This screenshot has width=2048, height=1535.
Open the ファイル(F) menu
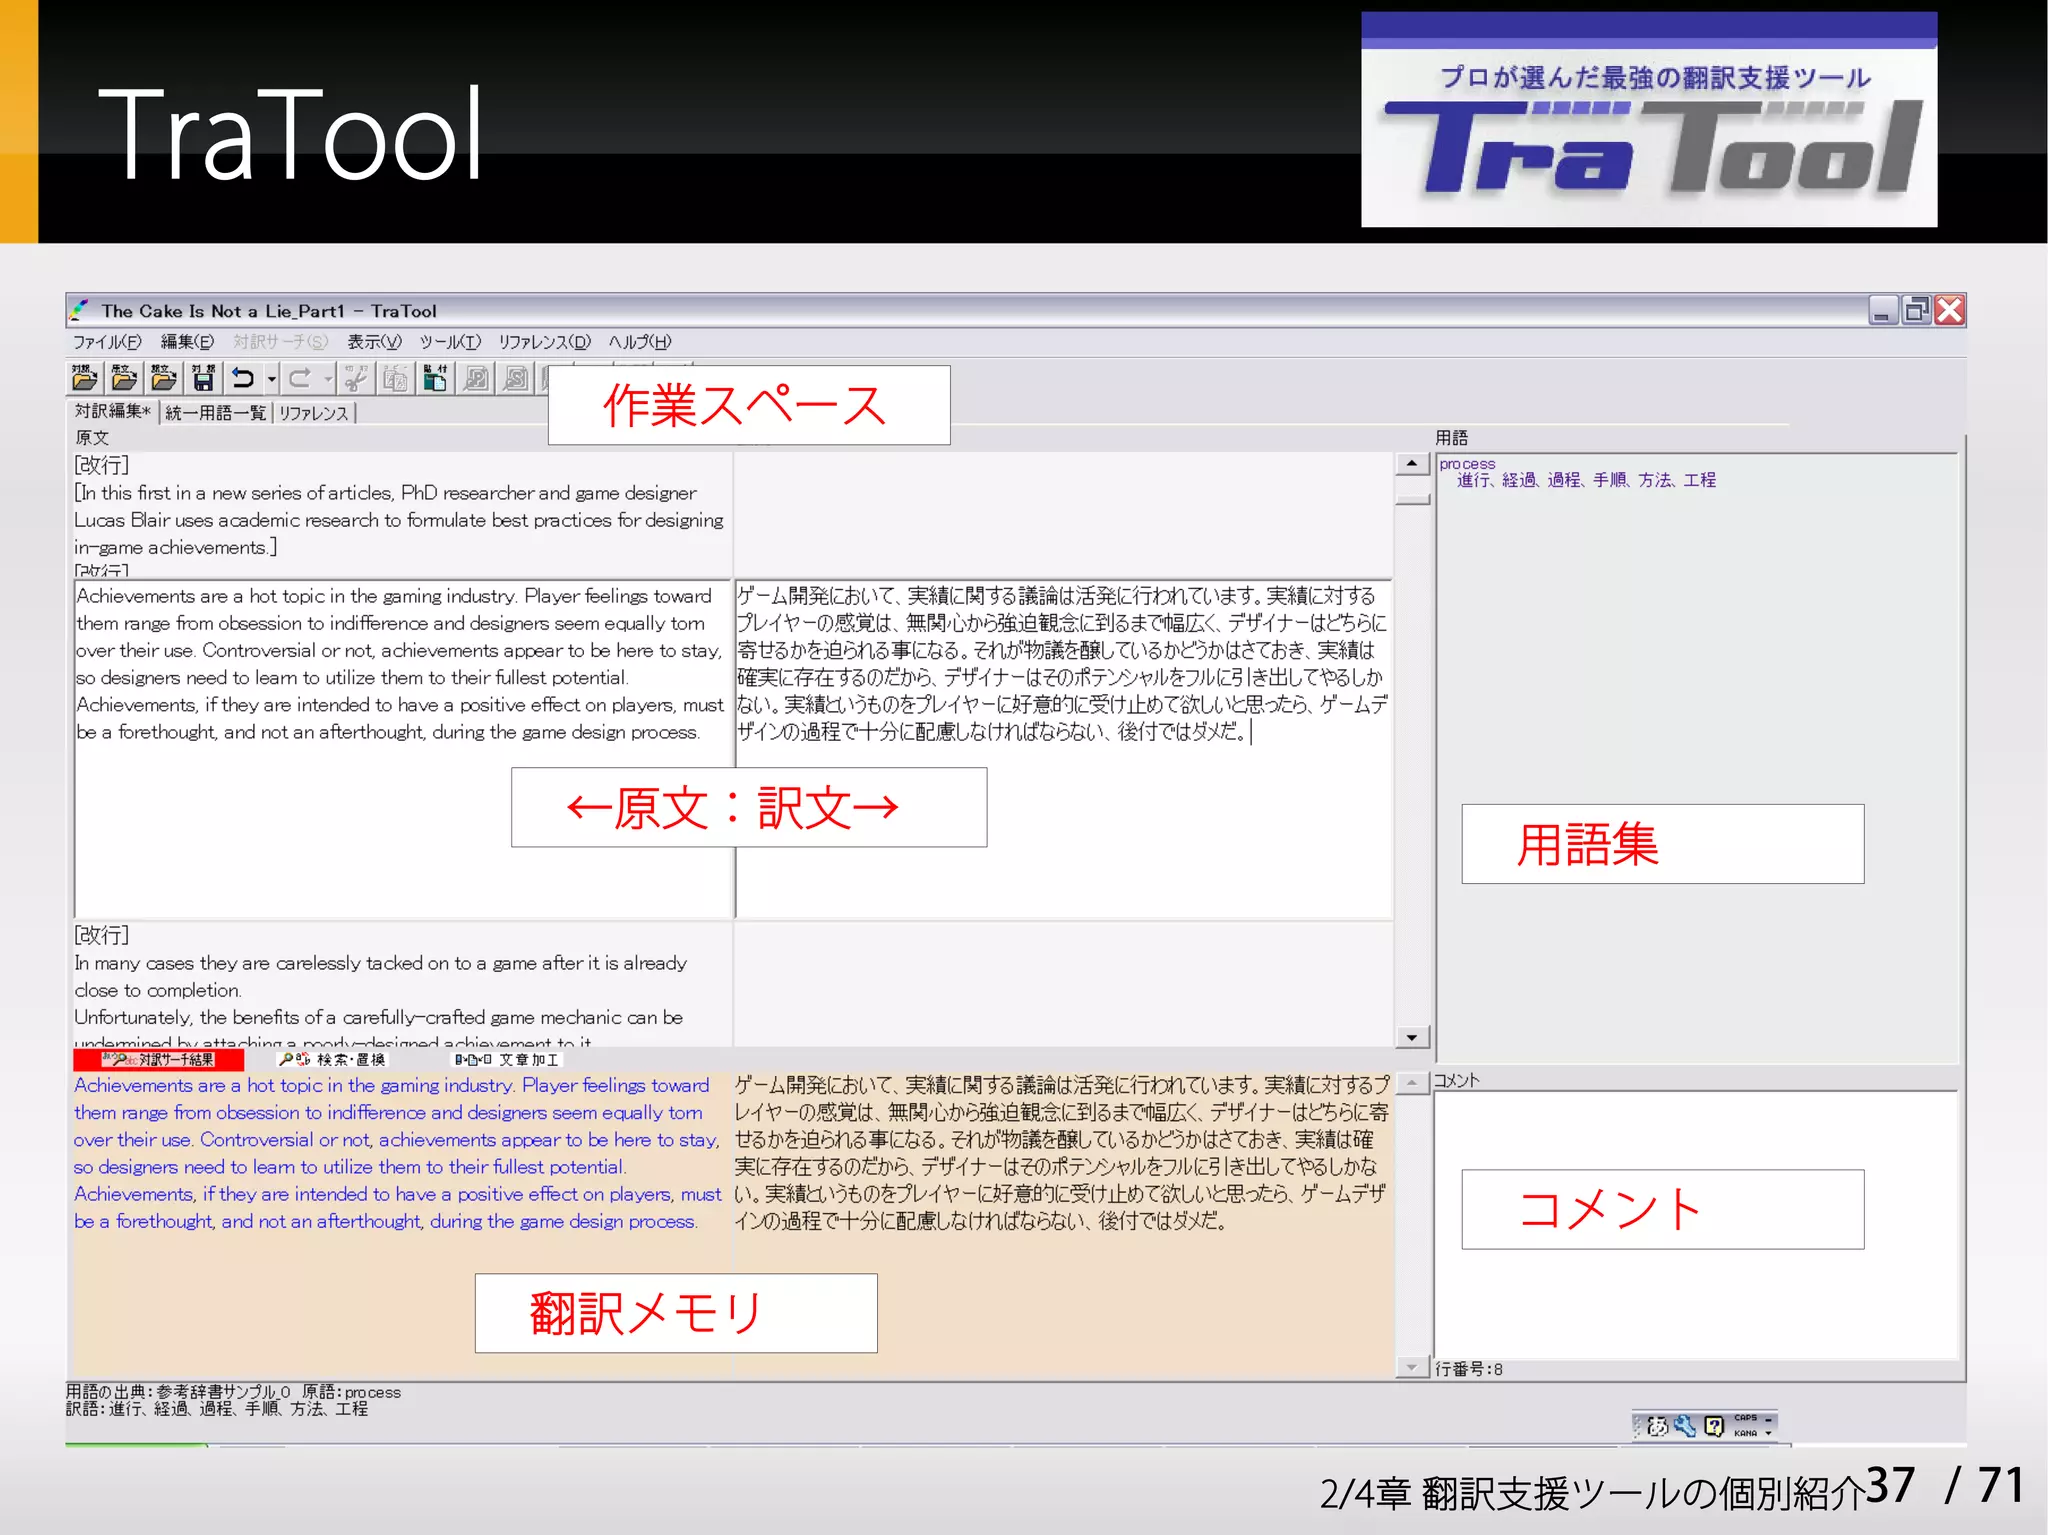click(107, 342)
